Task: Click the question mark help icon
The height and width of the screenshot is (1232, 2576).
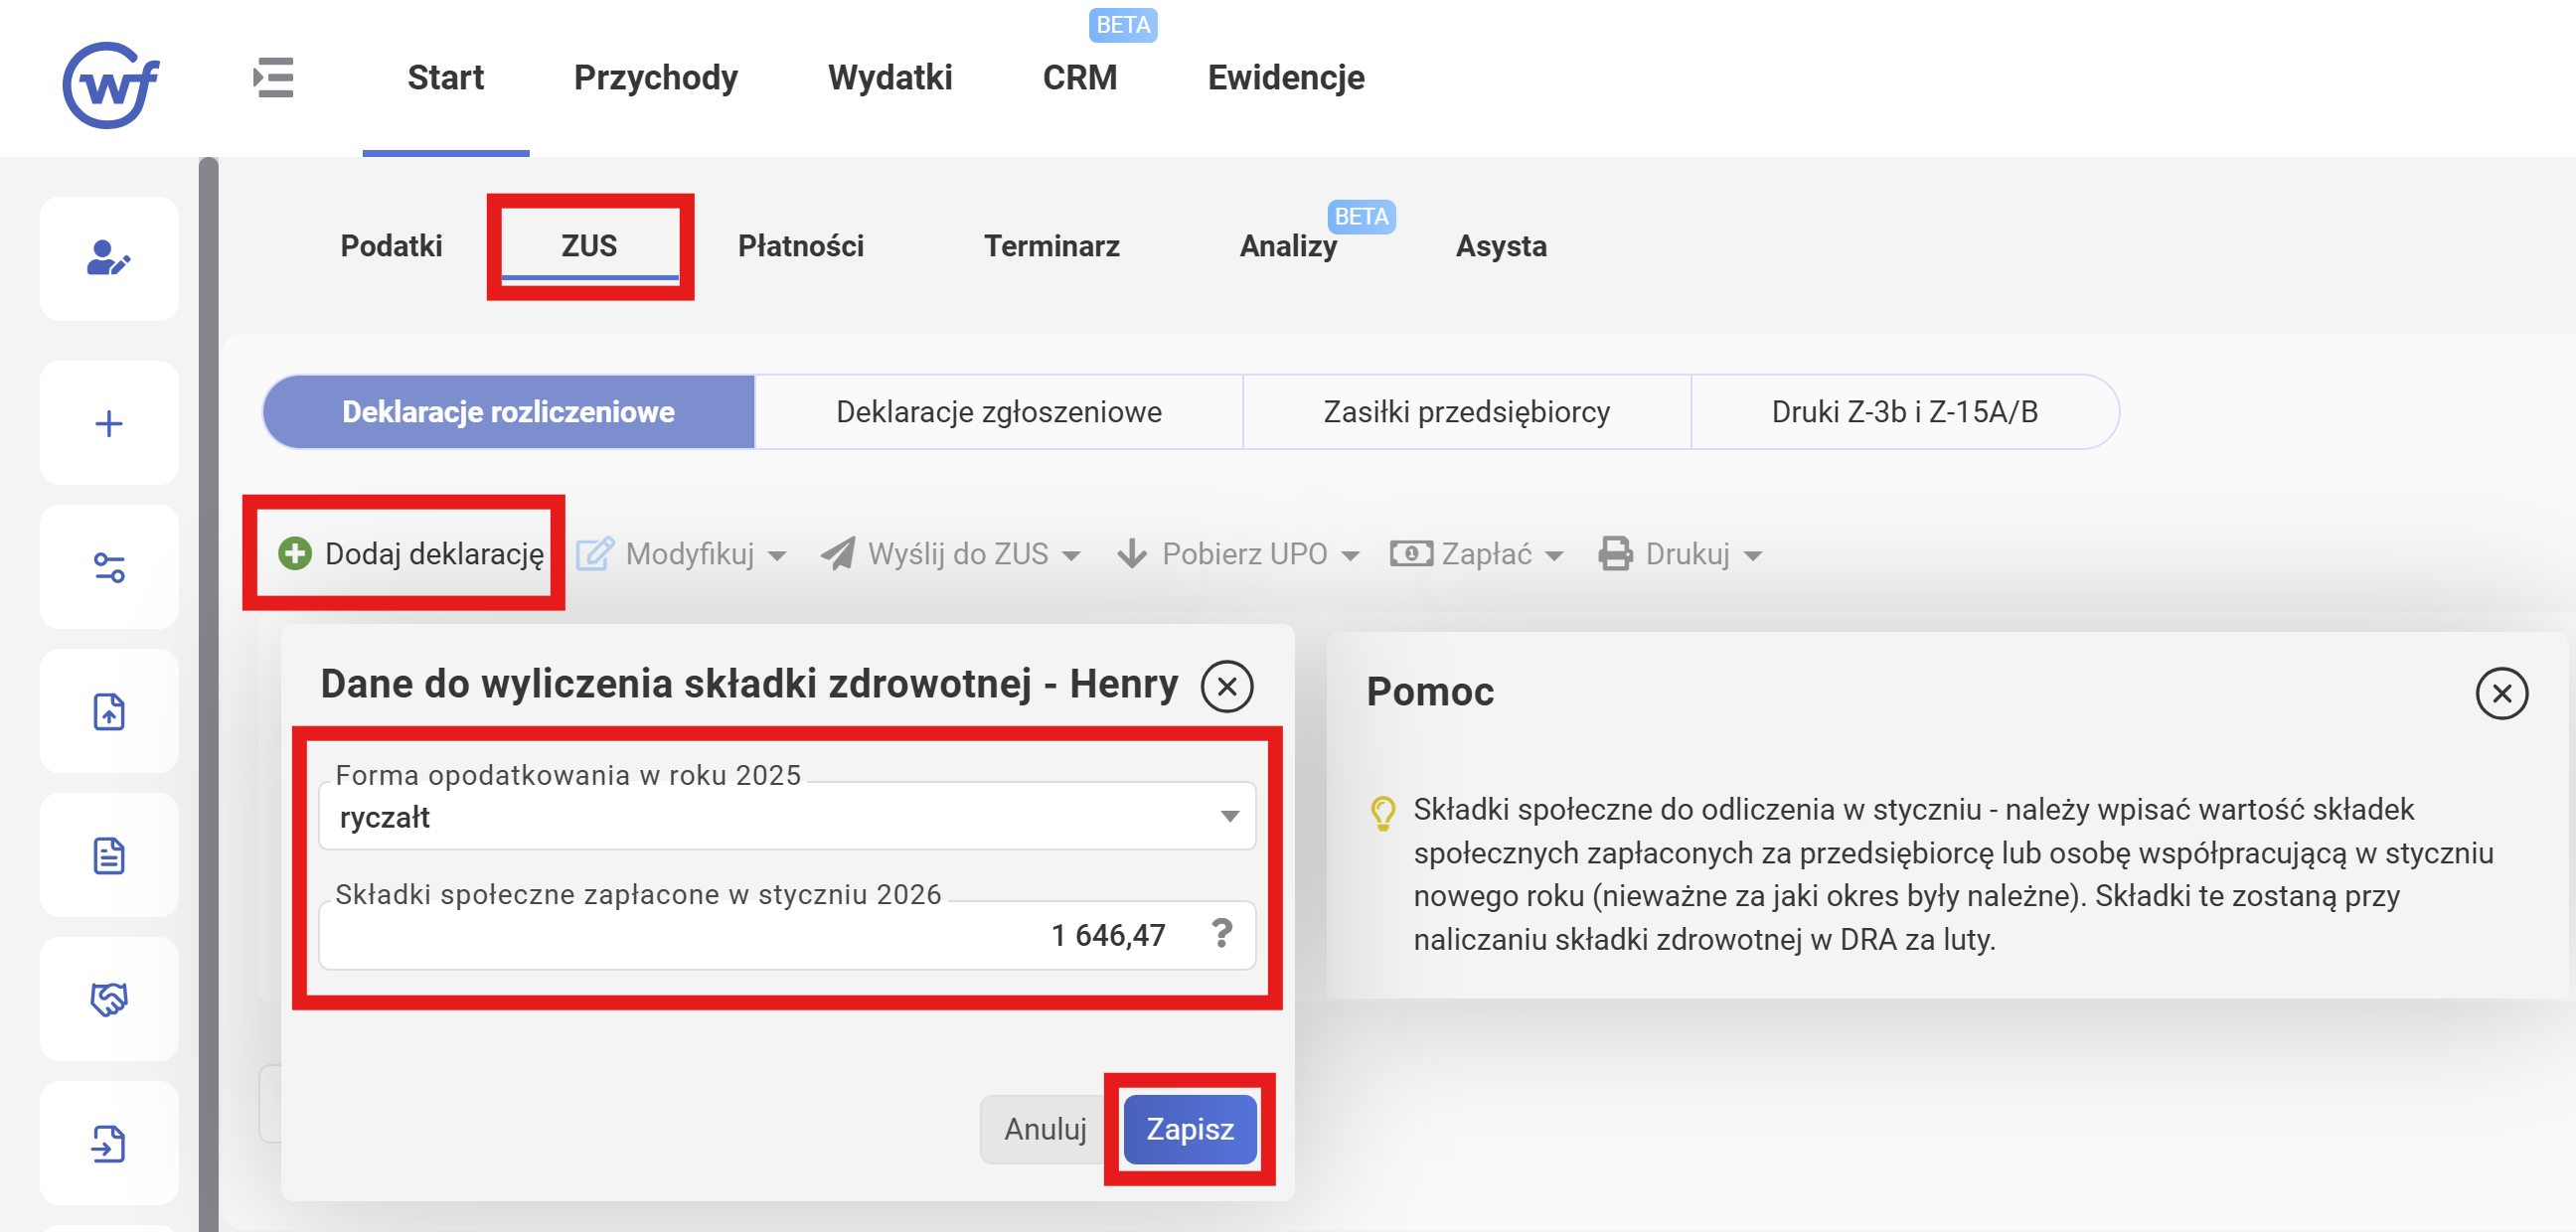Action: (1221, 934)
